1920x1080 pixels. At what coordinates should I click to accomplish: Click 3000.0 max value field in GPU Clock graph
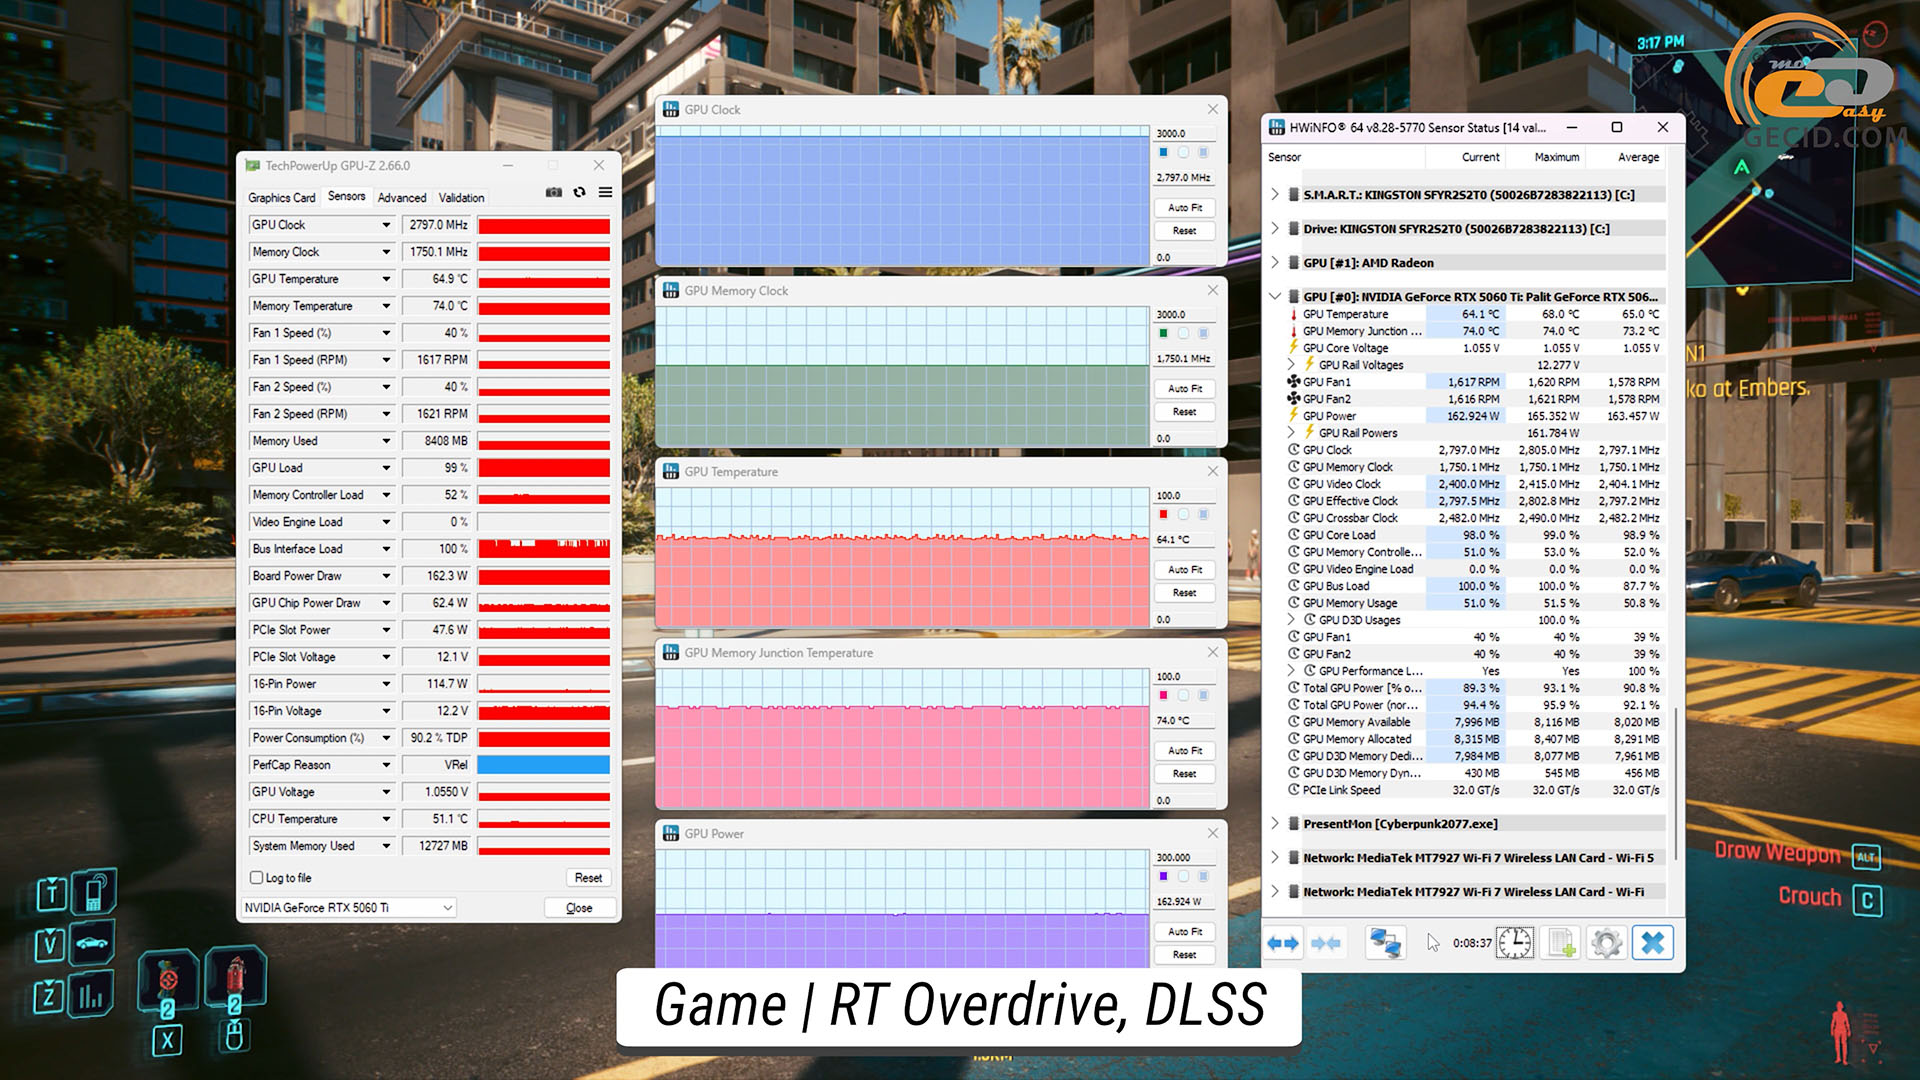1185,133
